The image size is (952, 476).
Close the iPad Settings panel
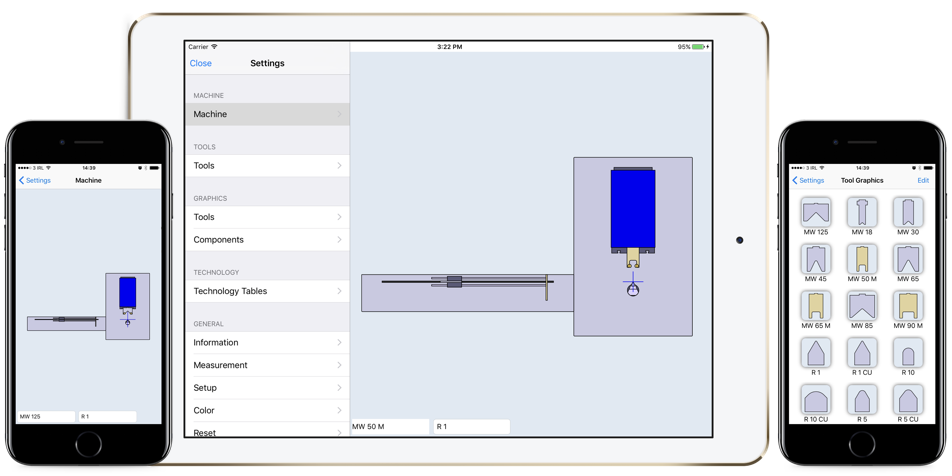pyautogui.click(x=201, y=63)
